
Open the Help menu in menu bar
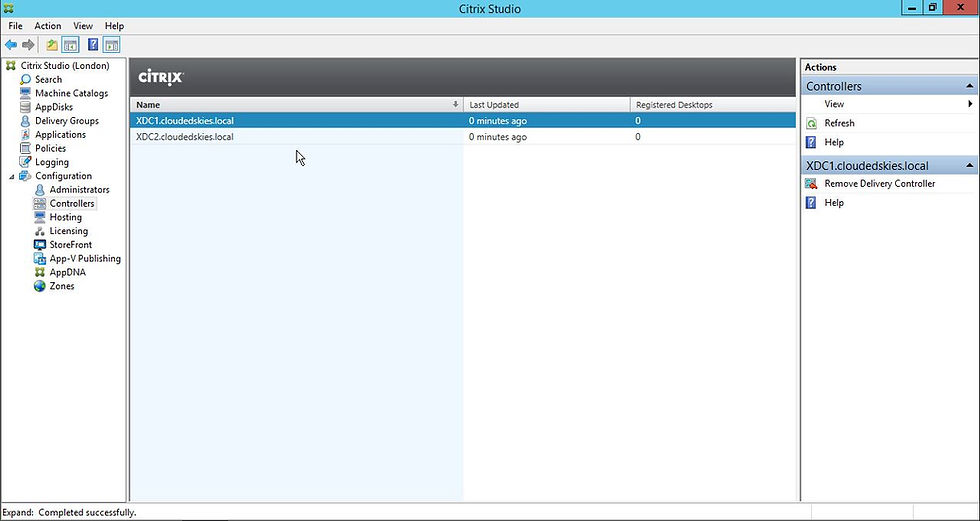tap(114, 26)
